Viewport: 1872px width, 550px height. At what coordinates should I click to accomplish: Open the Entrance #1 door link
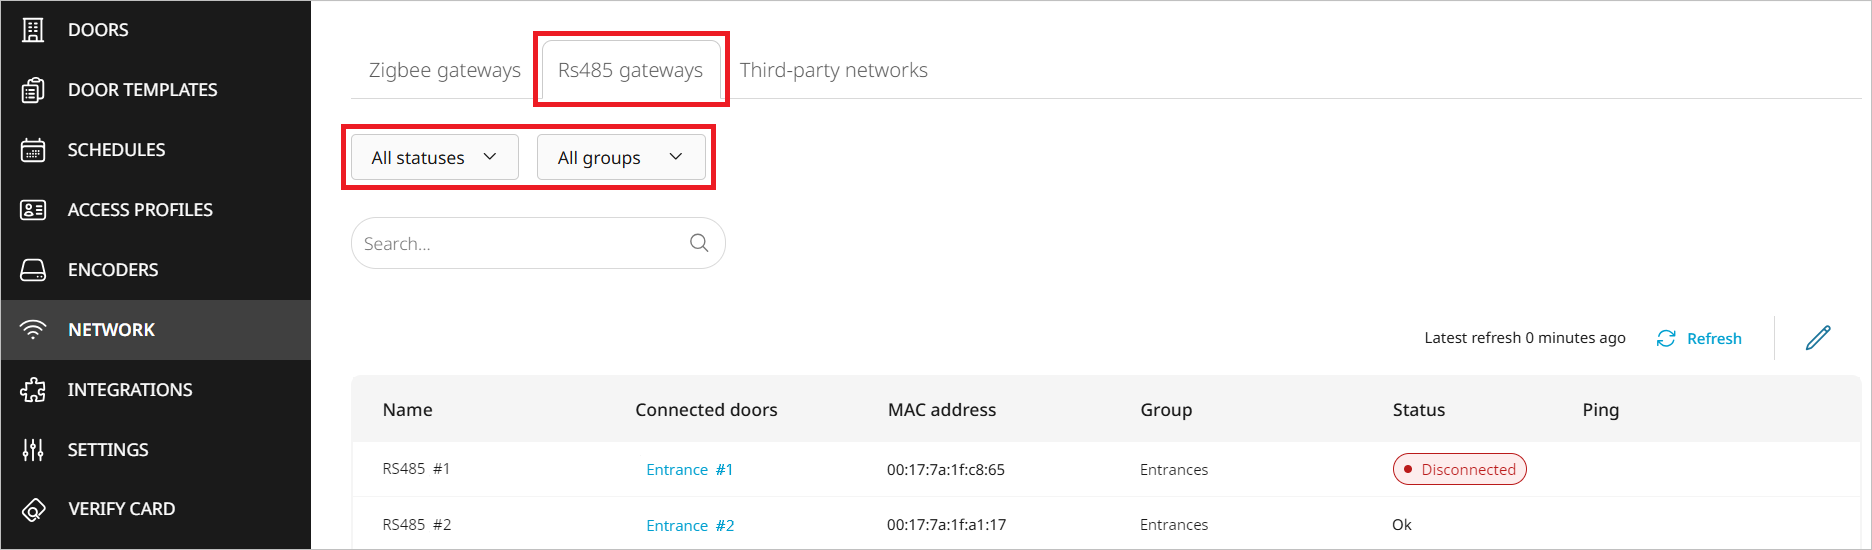click(689, 469)
